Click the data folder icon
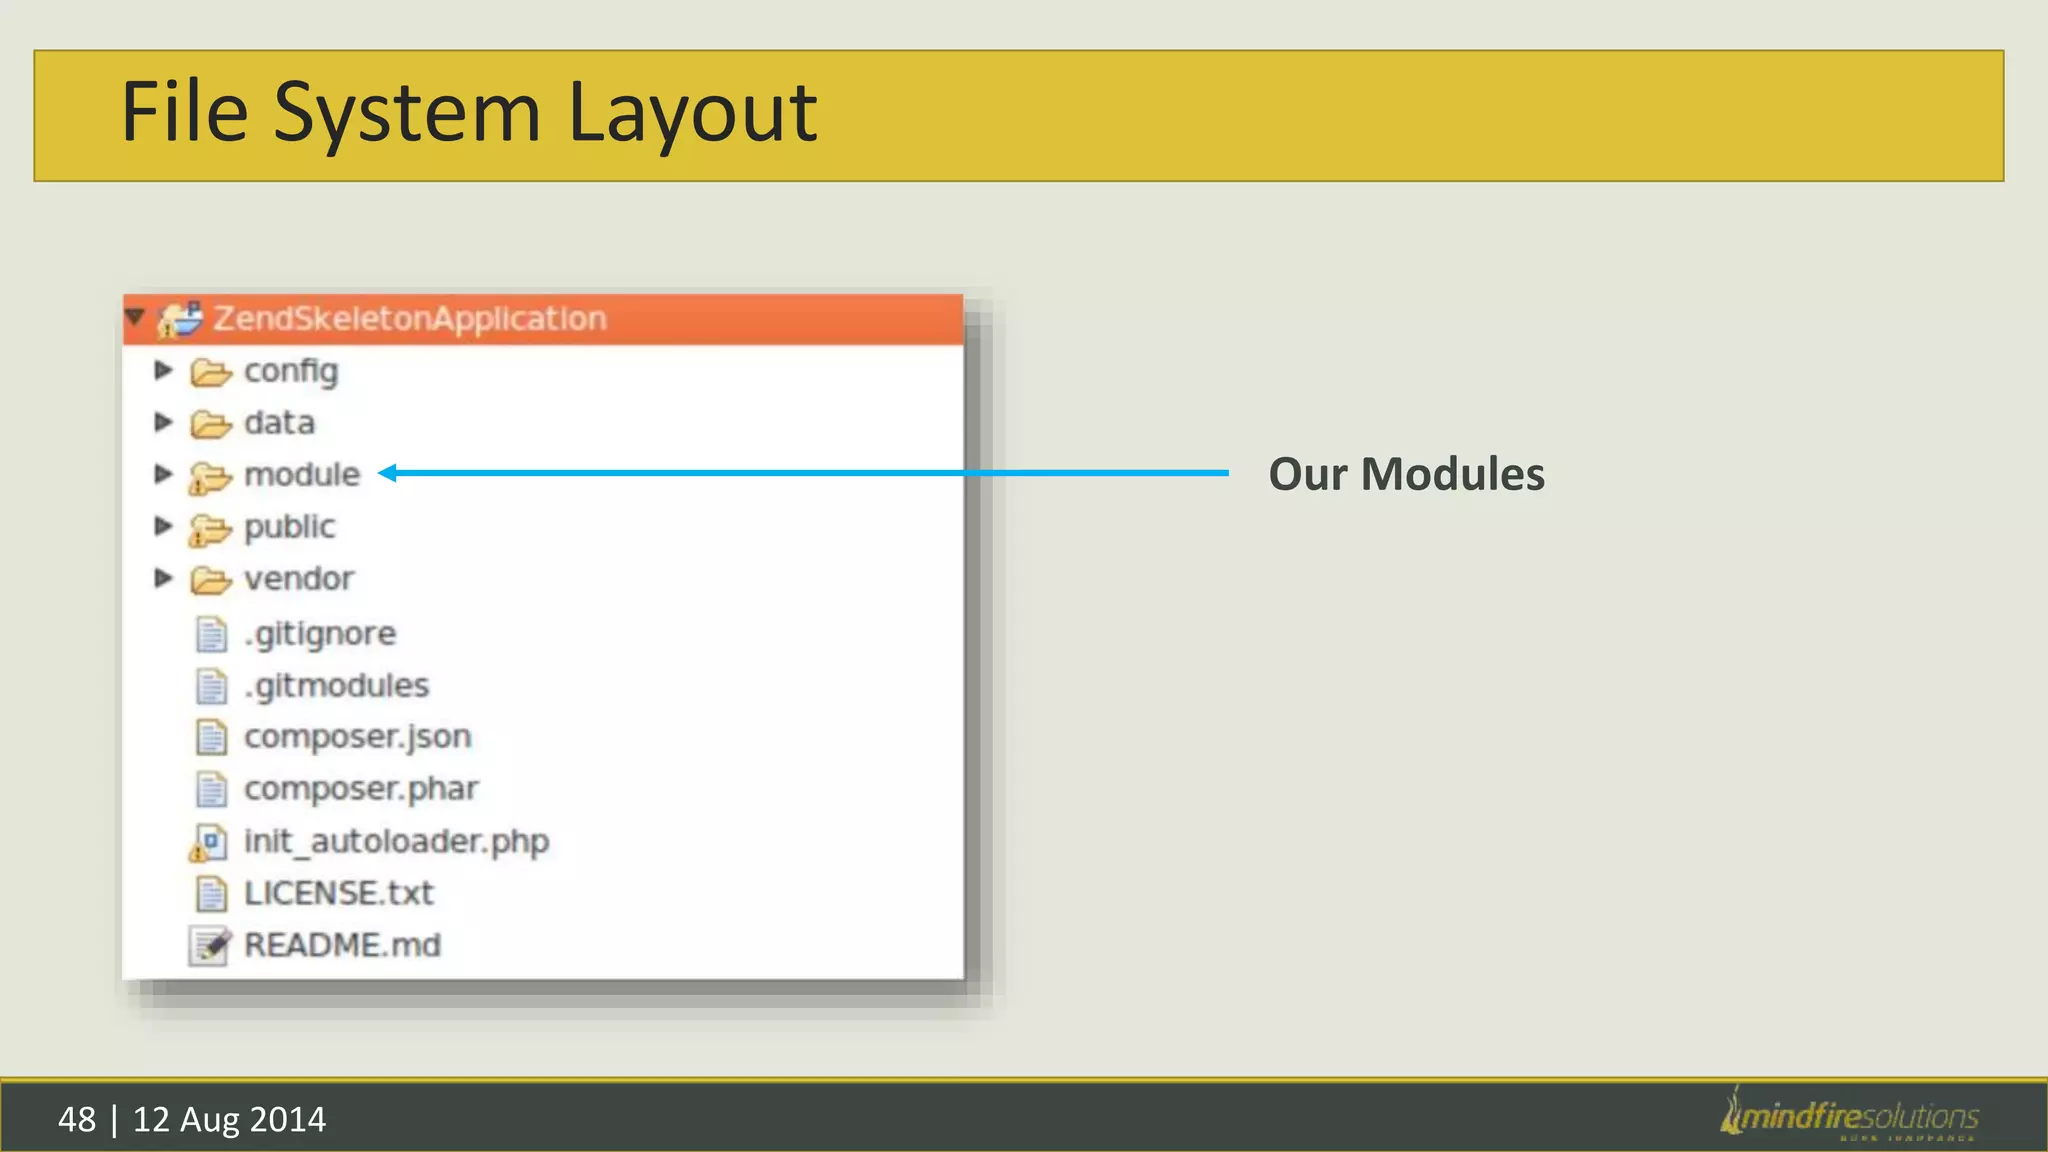The image size is (2048, 1152). (210, 424)
